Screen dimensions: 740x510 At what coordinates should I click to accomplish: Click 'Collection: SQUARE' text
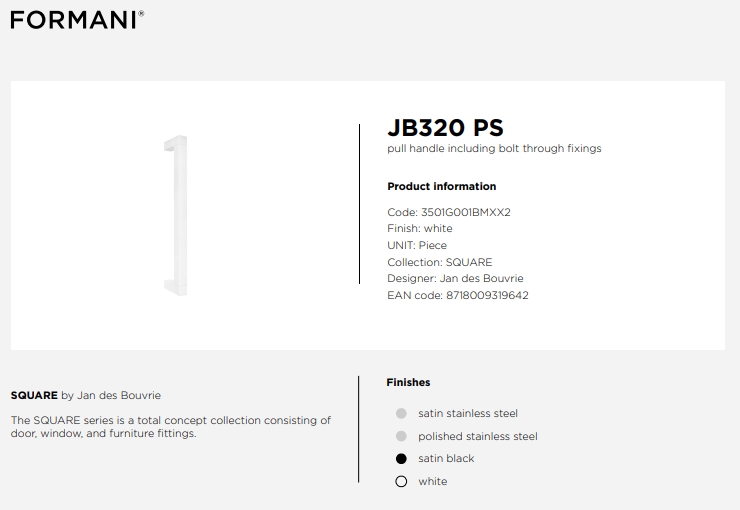click(x=440, y=262)
